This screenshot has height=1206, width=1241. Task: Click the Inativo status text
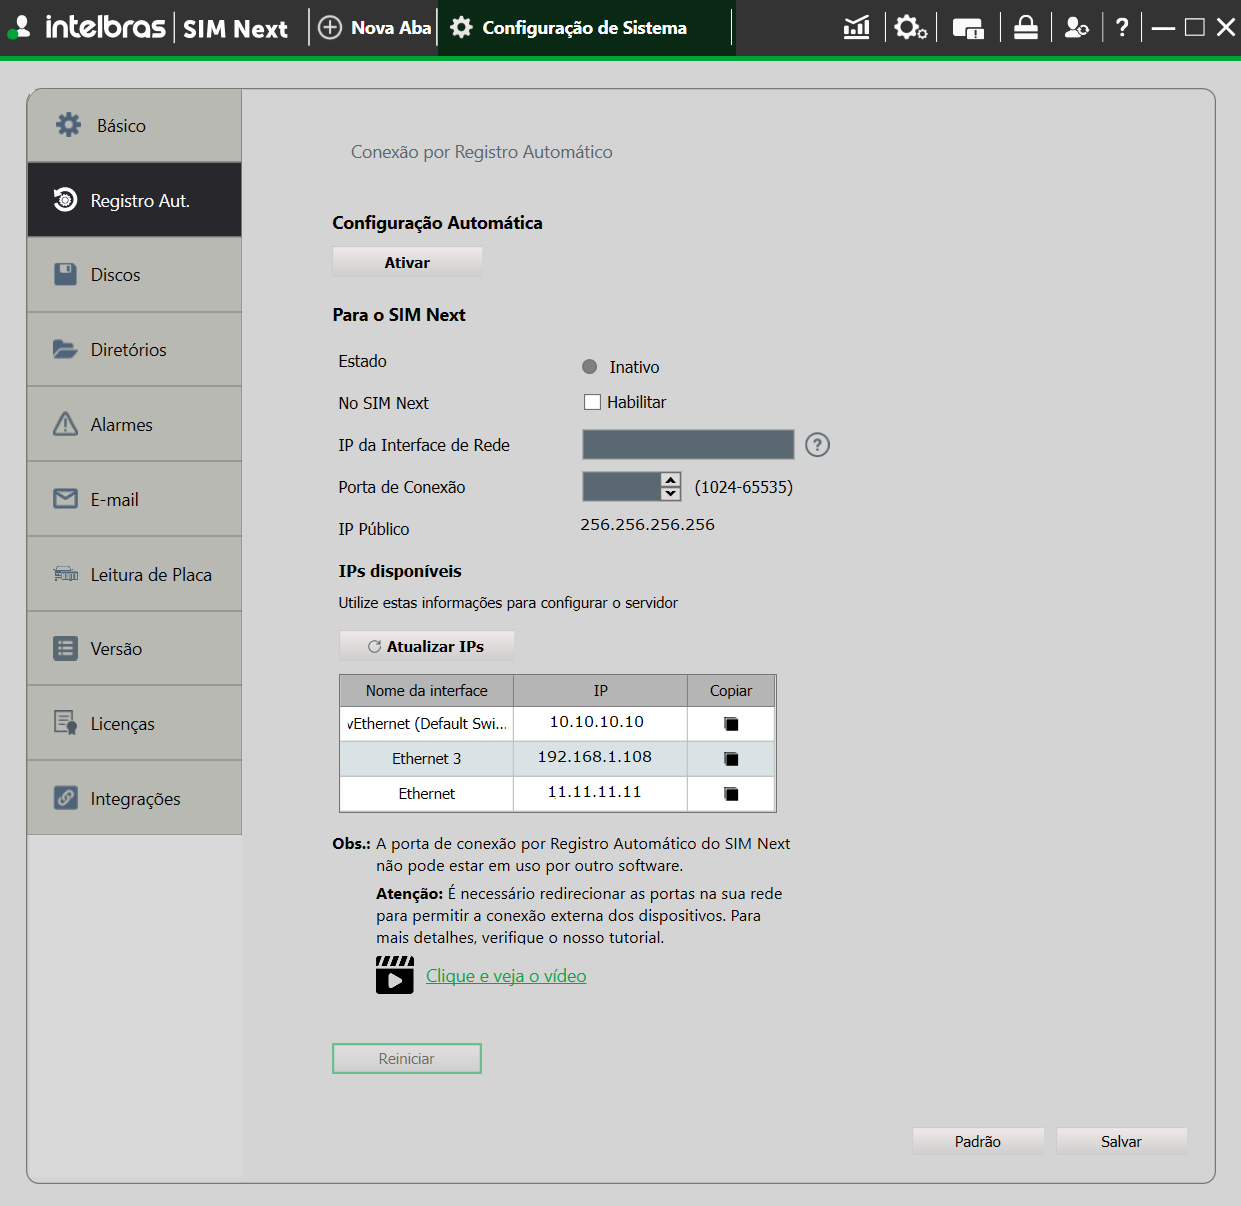(x=634, y=367)
